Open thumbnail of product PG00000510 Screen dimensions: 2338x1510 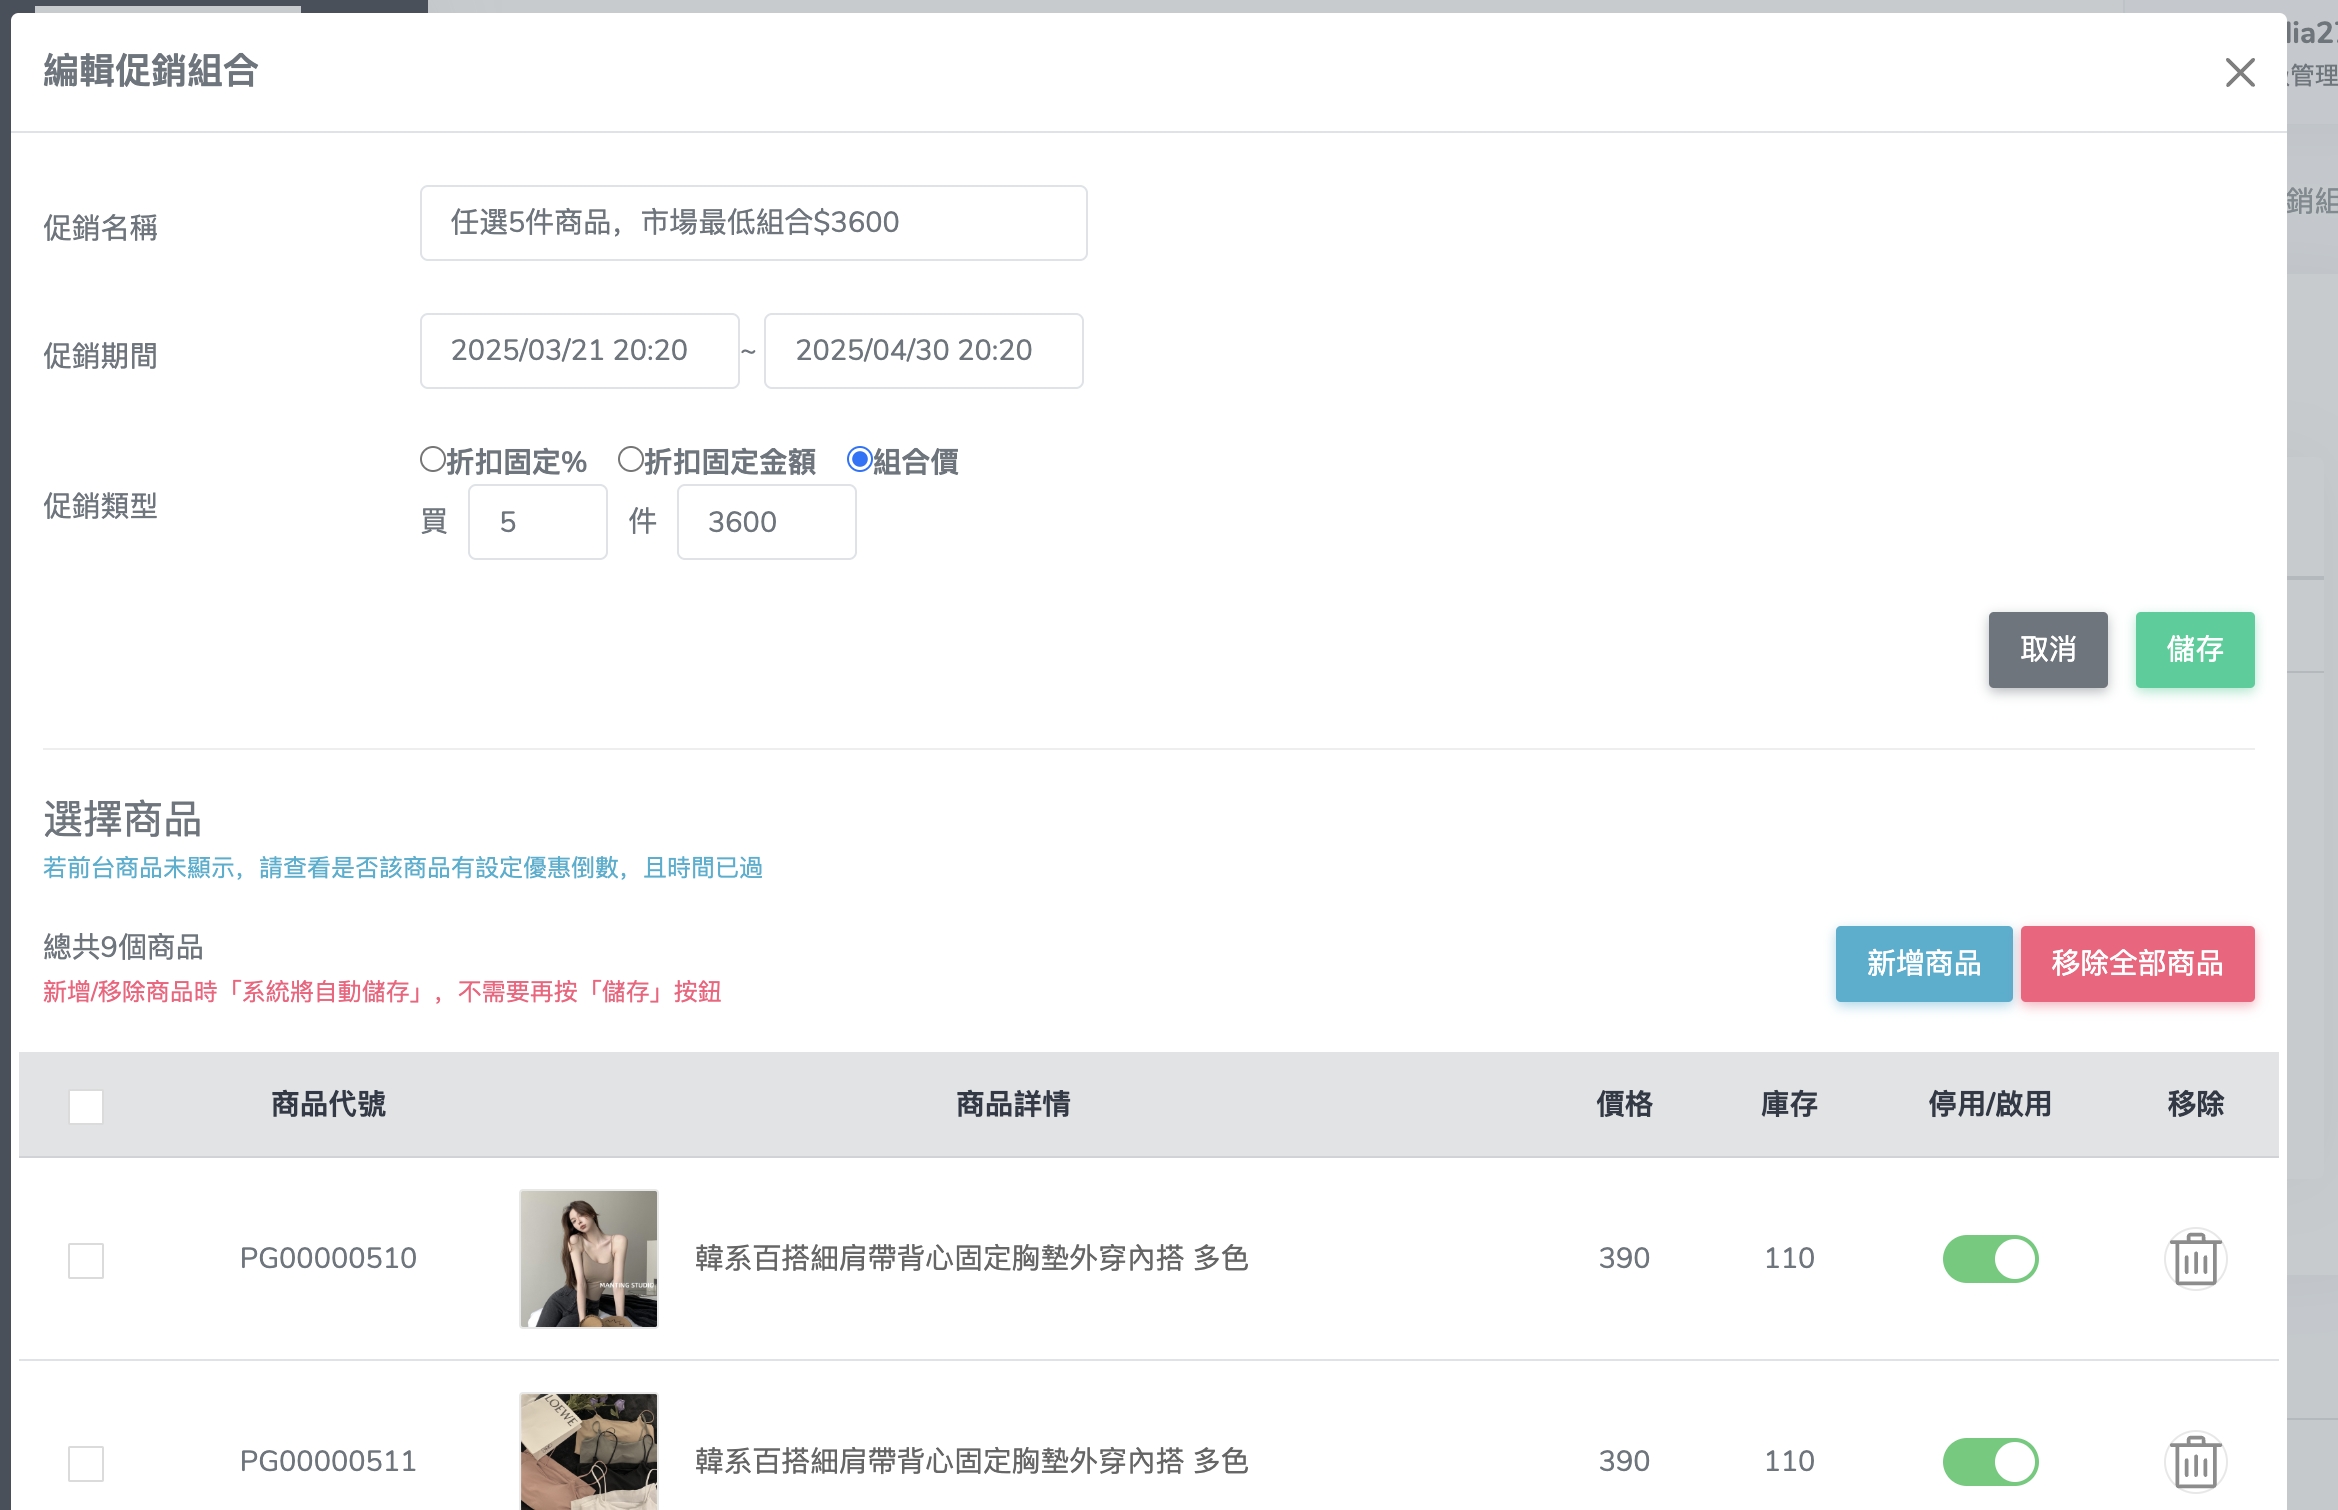(589, 1259)
